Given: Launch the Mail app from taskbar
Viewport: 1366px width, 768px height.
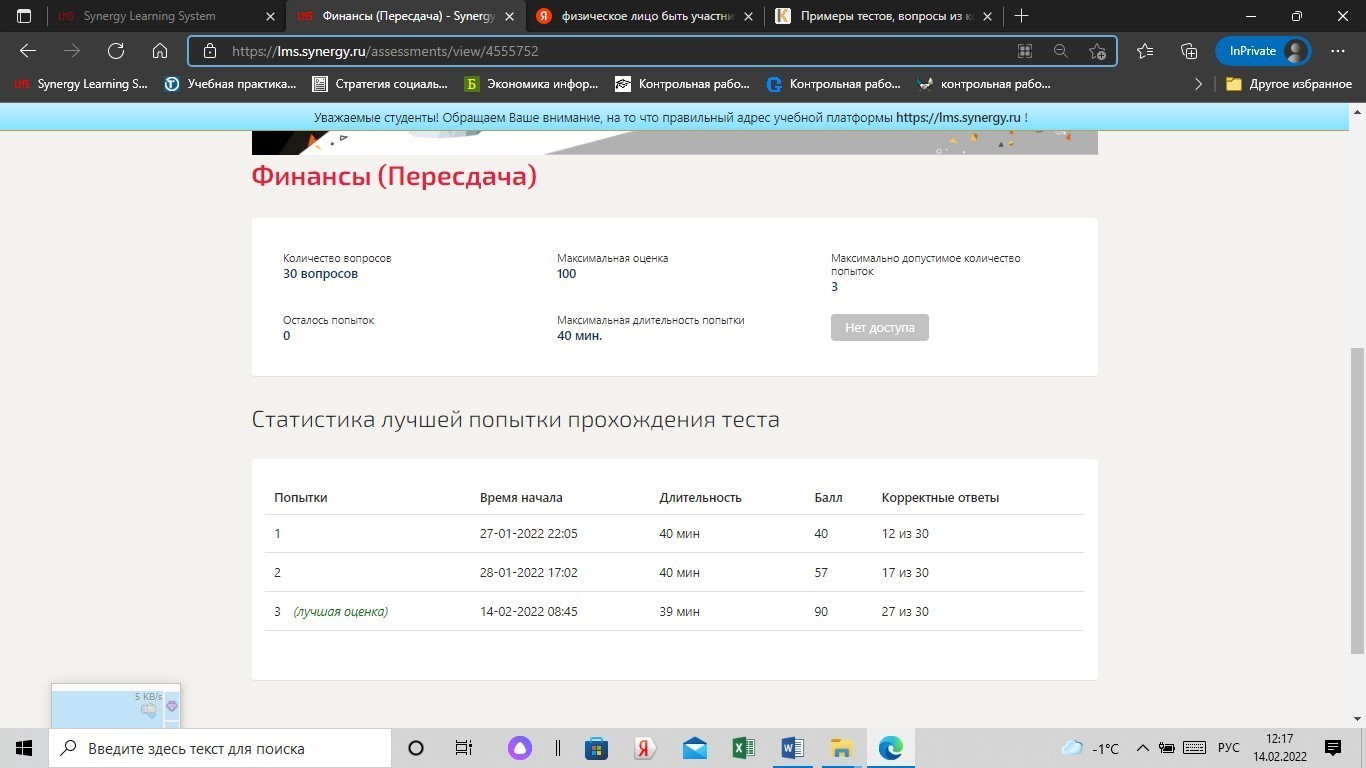Looking at the screenshot, I should coord(694,748).
